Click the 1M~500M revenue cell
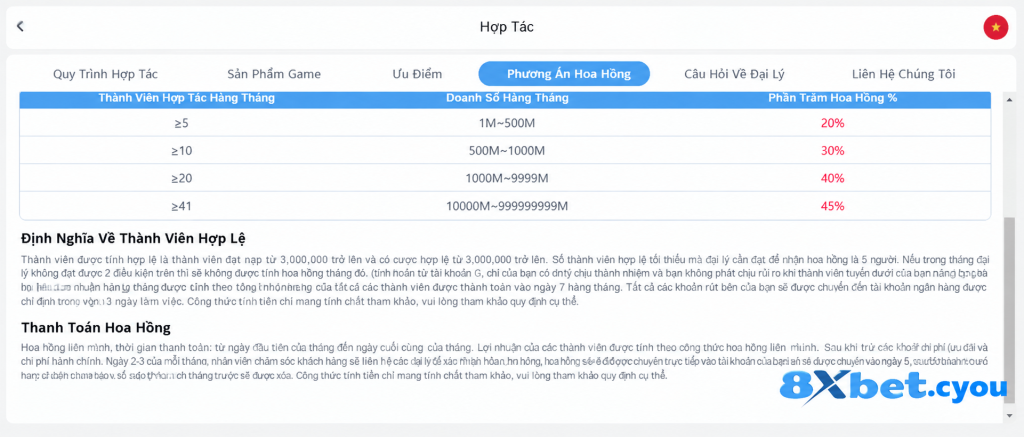 (x=507, y=123)
